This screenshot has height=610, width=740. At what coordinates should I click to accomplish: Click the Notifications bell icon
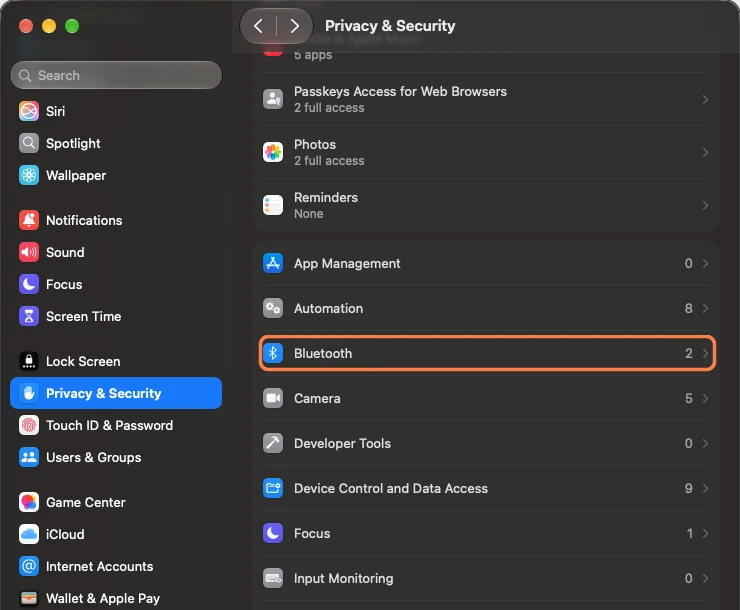29,220
